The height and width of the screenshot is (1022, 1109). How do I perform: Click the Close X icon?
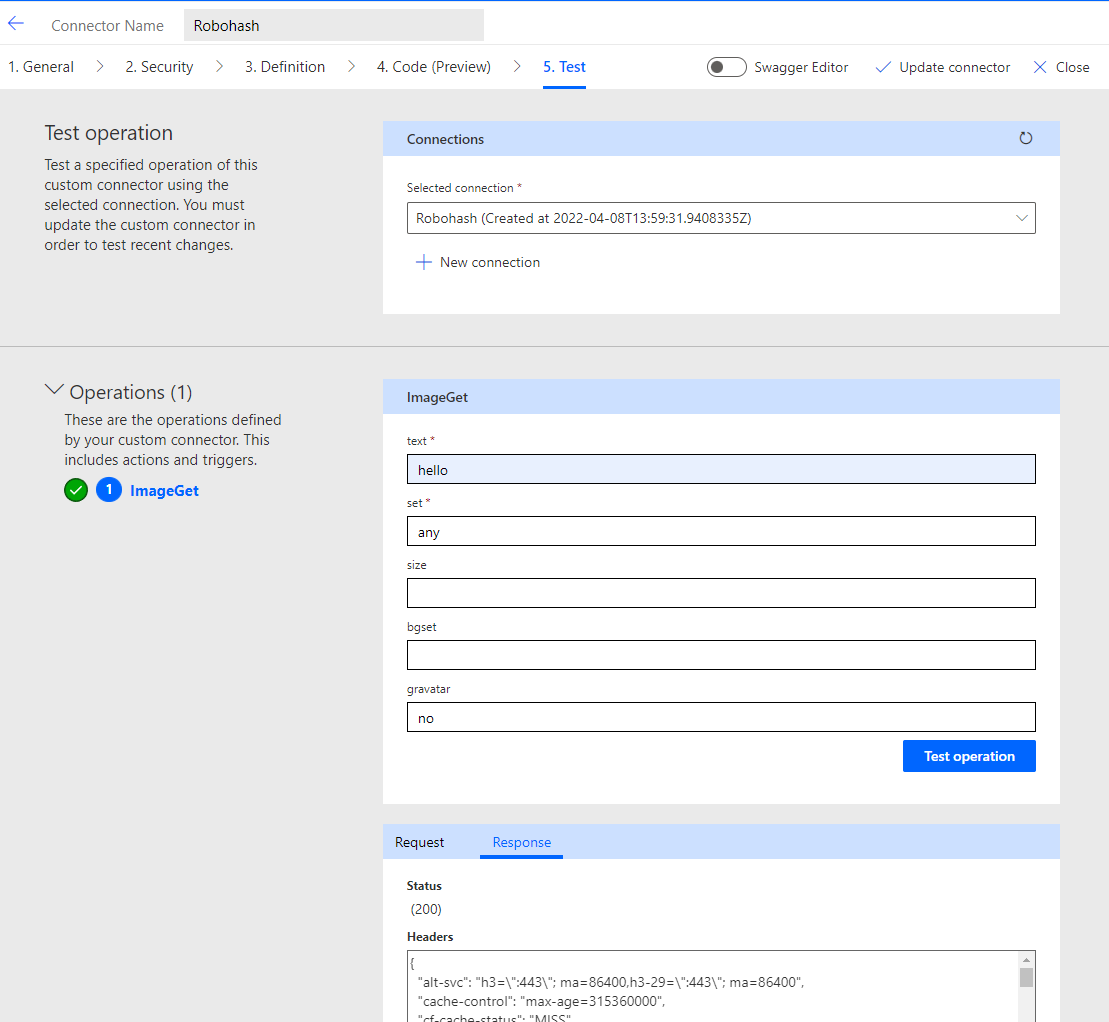coord(1040,67)
